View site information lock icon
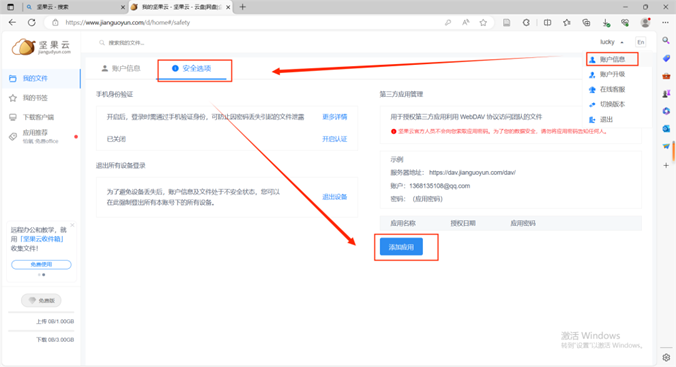The height and width of the screenshot is (367, 676). click(55, 22)
